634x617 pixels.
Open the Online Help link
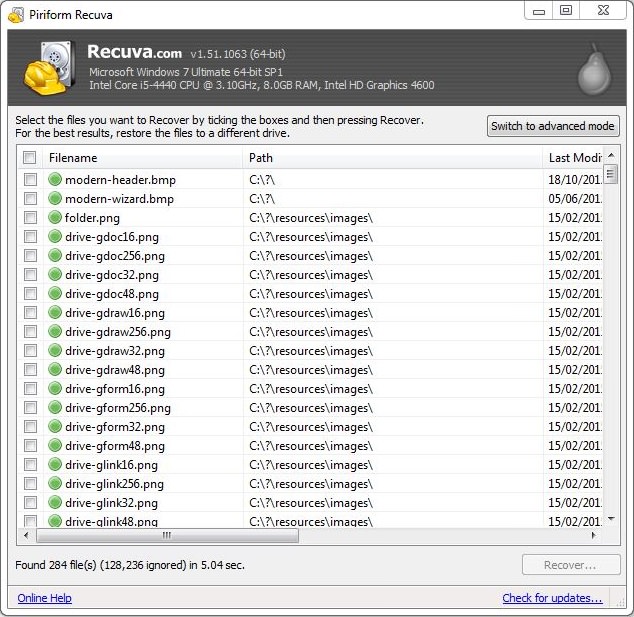click(x=44, y=598)
